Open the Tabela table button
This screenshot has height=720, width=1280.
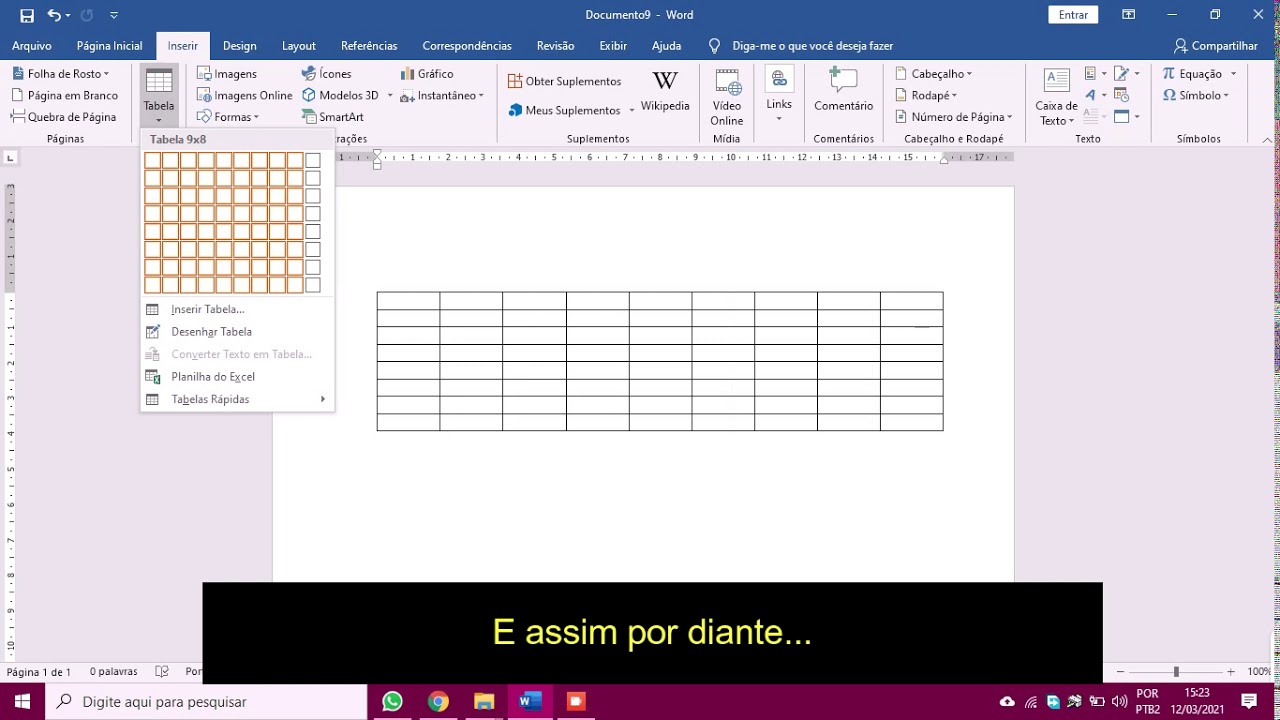tap(159, 97)
